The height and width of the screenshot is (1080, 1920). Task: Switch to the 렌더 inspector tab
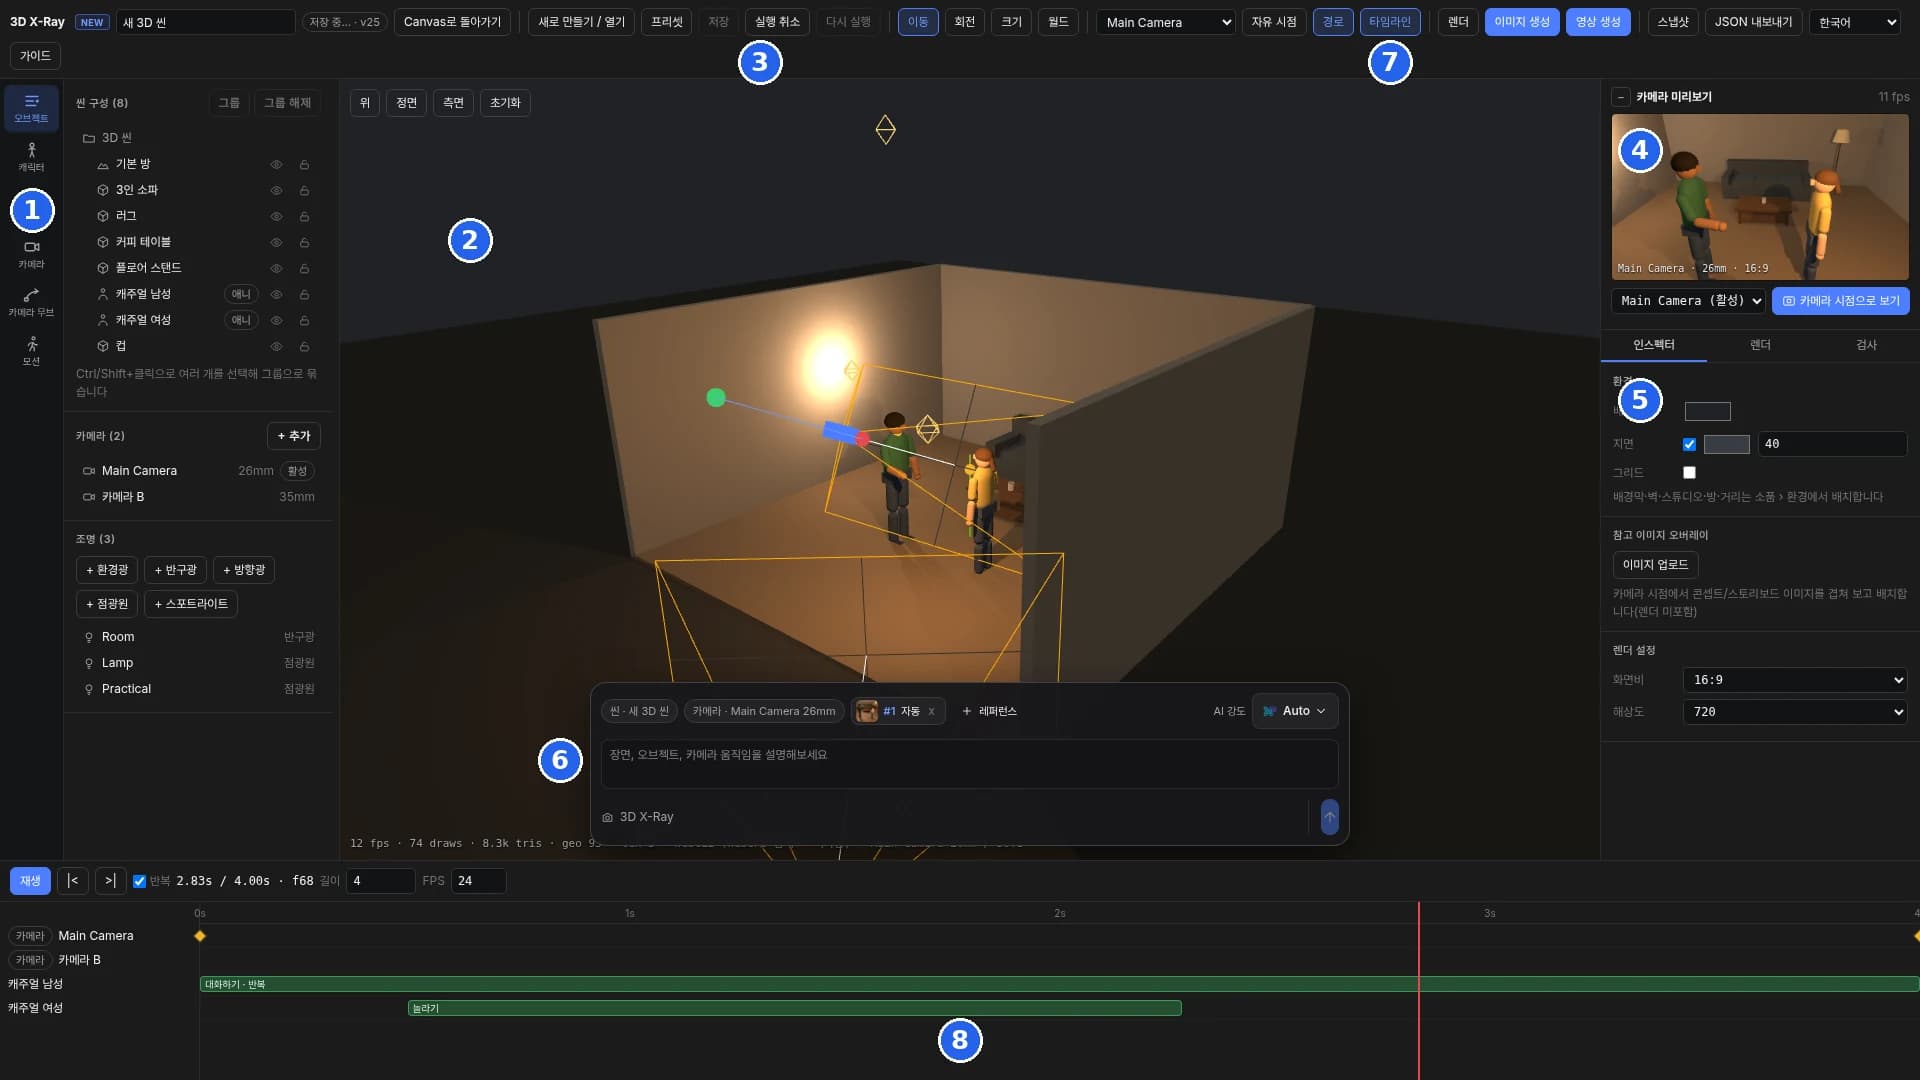pyautogui.click(x=1760, y=345)
